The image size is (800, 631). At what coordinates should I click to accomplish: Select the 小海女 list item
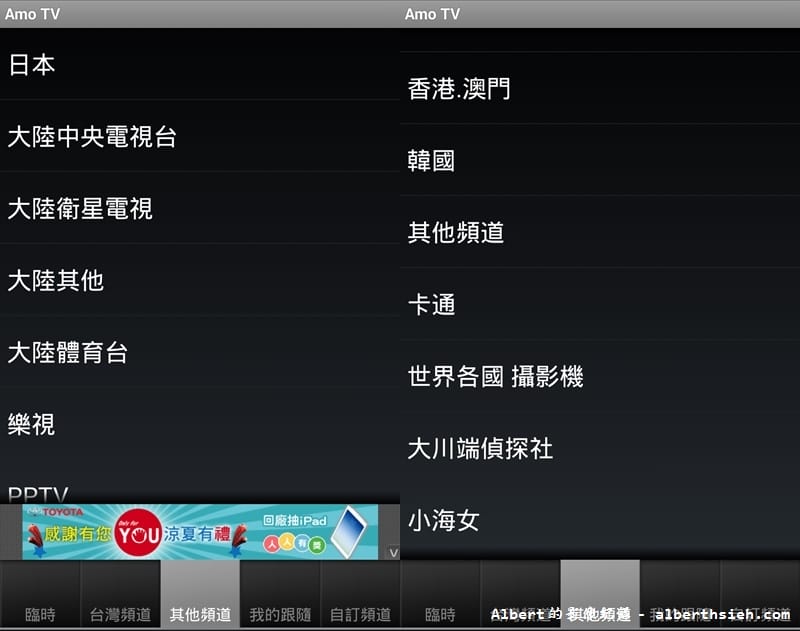600,520
